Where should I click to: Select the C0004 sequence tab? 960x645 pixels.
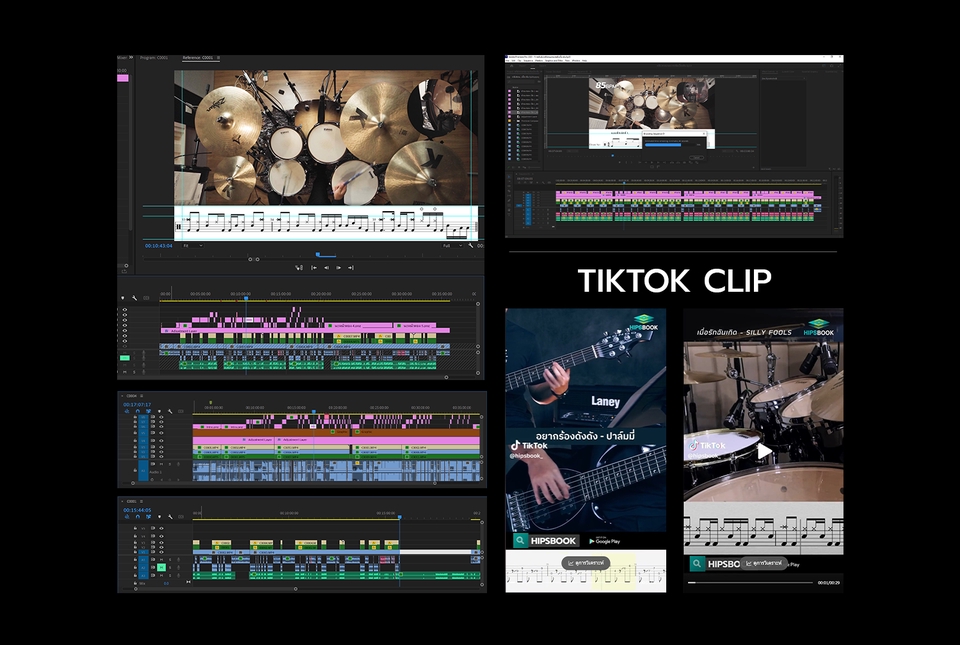click(132, 396)
